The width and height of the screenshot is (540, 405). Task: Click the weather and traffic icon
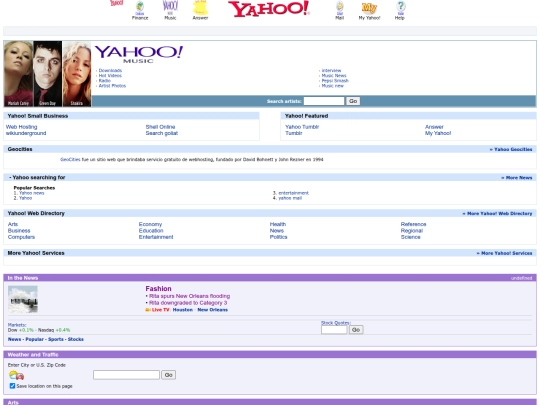(x=16, y=375)
